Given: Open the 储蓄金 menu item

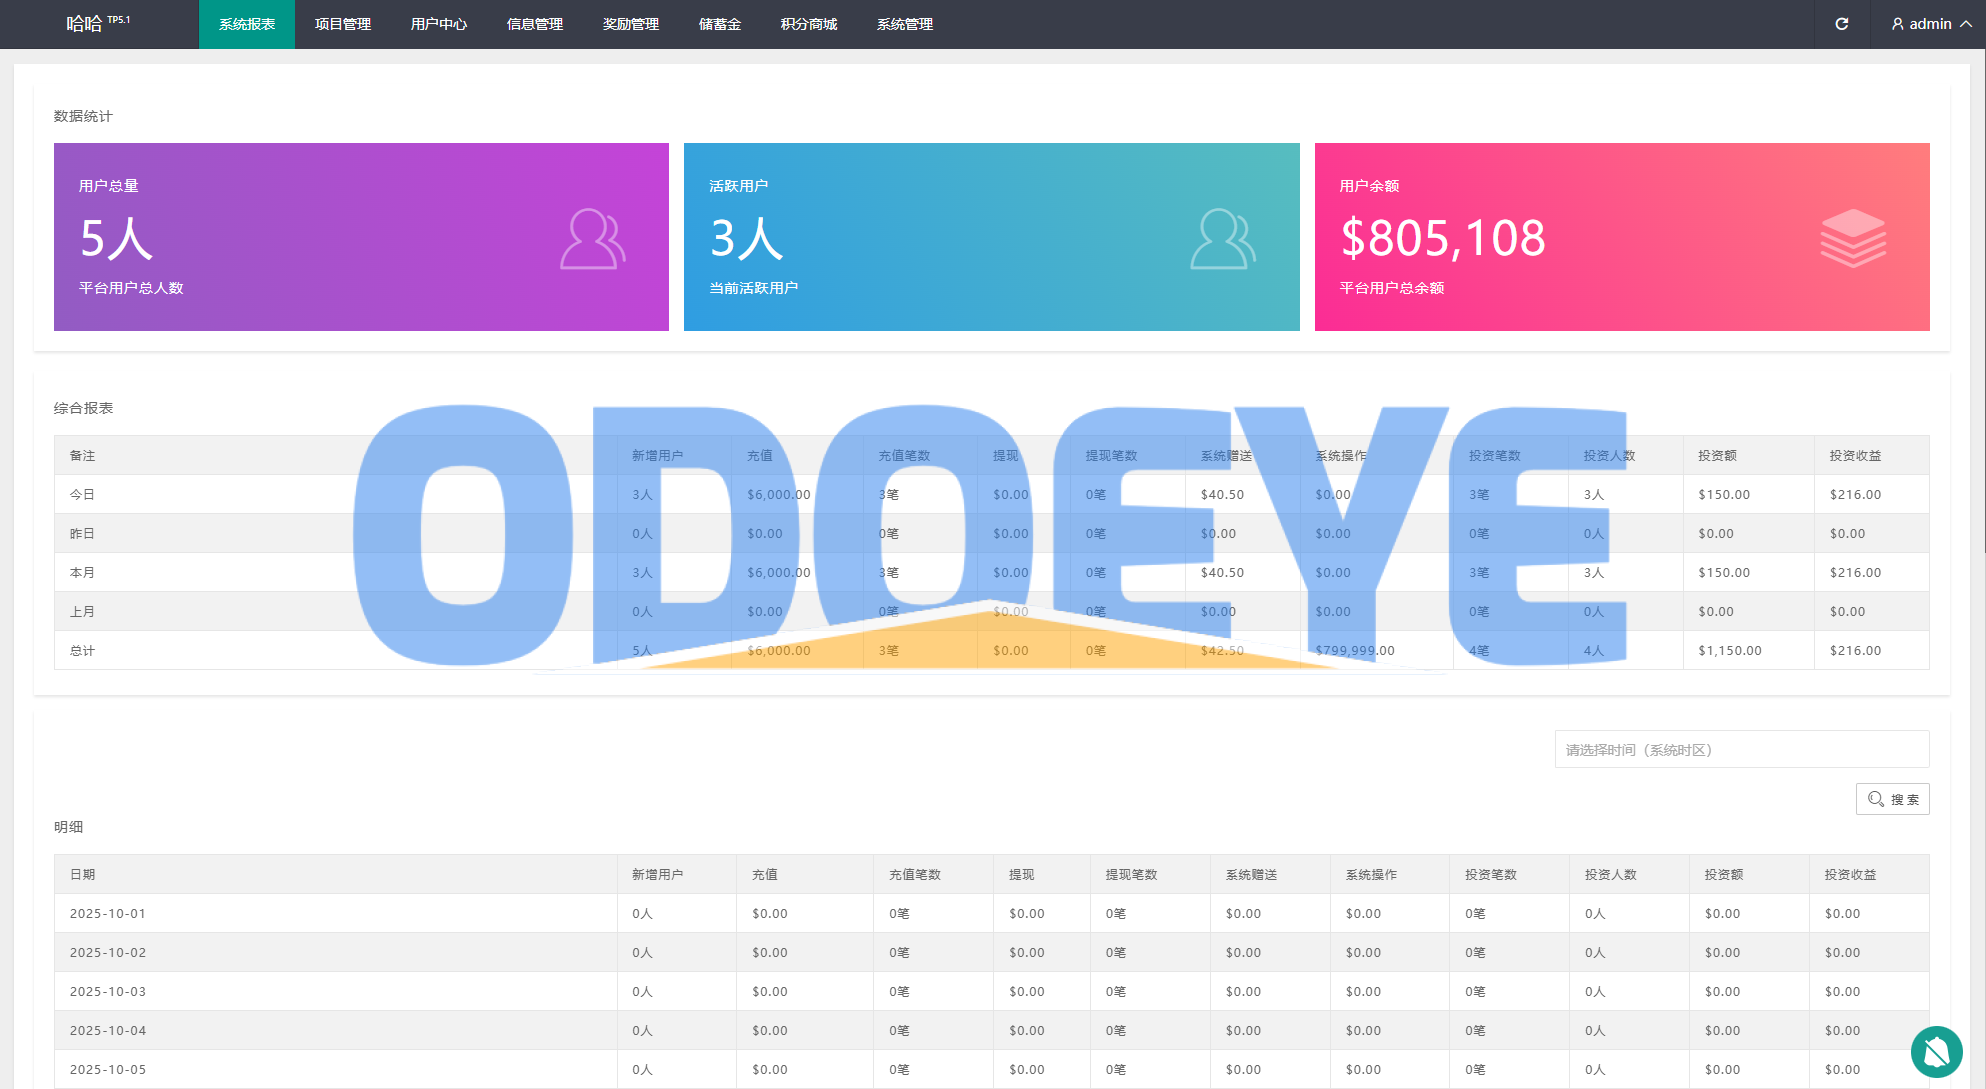Looking at the screenshot, I should (720, 24).
